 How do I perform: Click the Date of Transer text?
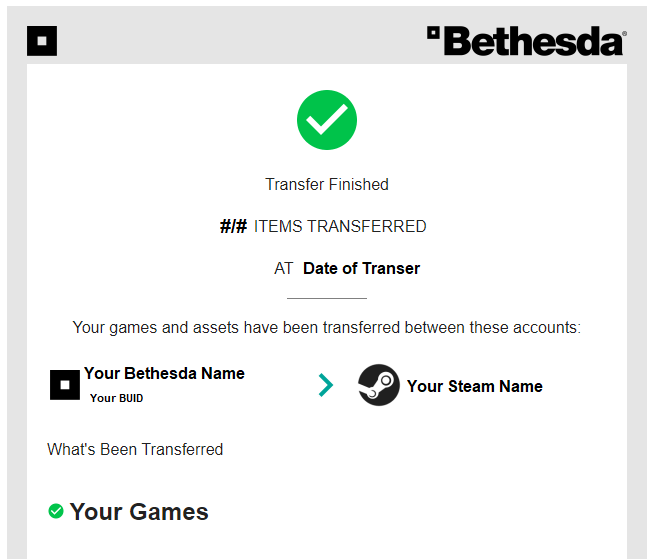361,268
